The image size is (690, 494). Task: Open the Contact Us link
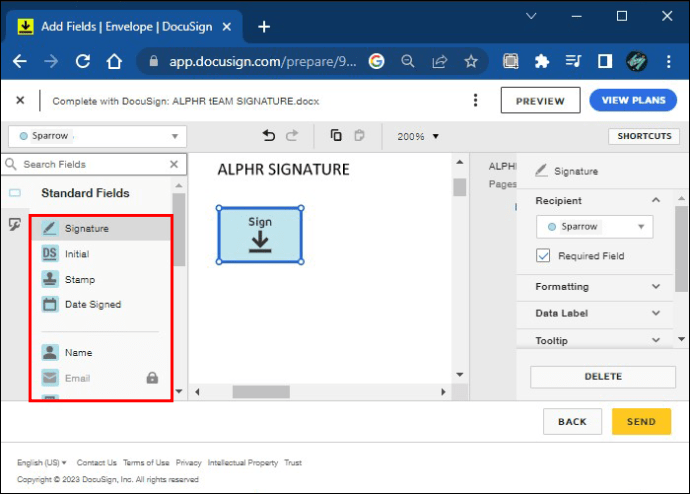pos(96,462)
